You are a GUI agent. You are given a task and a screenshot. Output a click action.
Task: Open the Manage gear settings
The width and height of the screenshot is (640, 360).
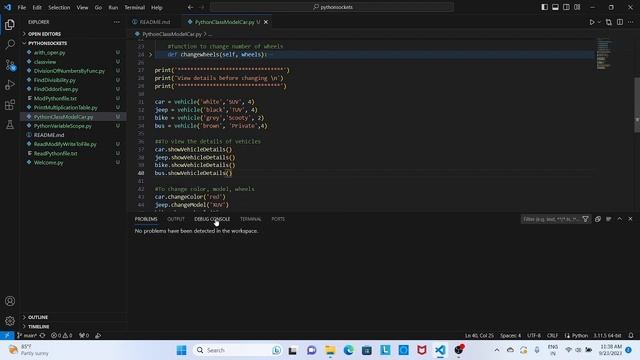coord(10,321)
